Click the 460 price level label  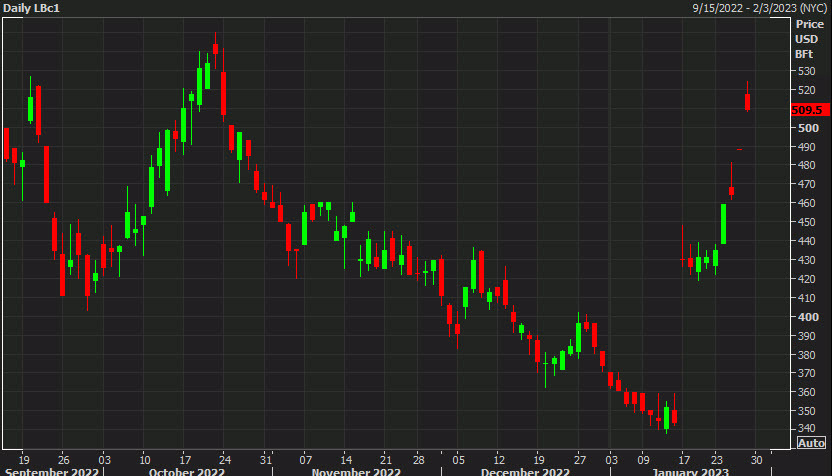tap(806, 203)
